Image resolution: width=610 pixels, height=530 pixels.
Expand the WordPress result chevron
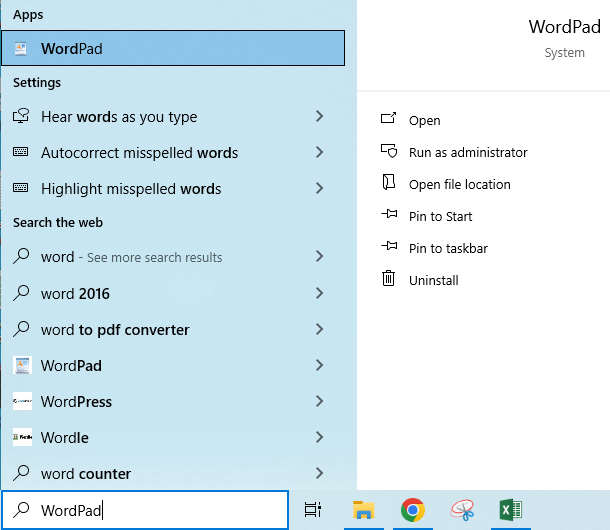[319, 401]
